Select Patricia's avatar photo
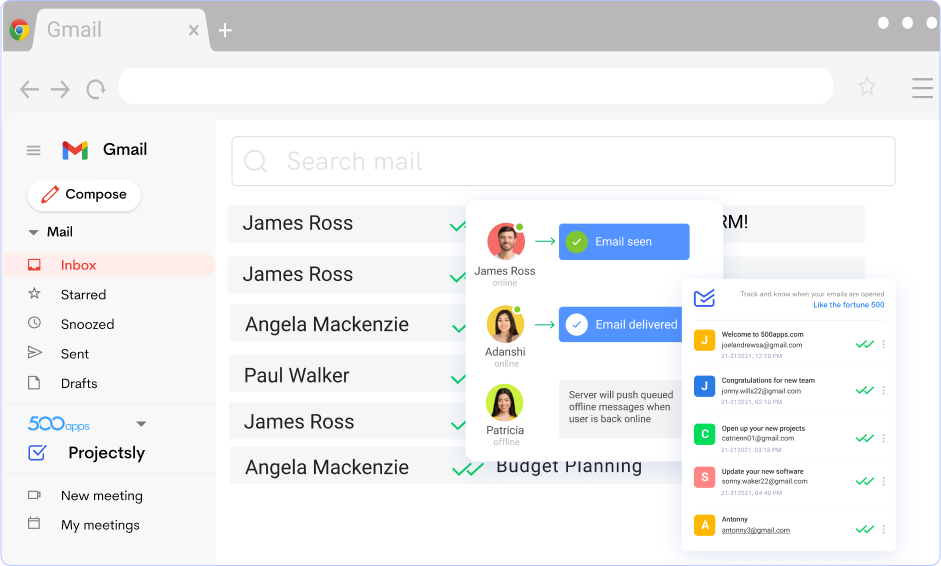 (x=505, y=402)
